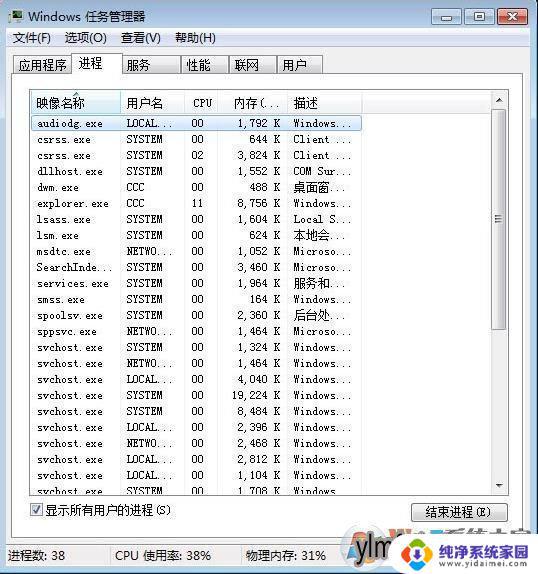Select svchost.exe row with 8,484 K
This screenshot has width=538, height=574.
click(196, 411)
